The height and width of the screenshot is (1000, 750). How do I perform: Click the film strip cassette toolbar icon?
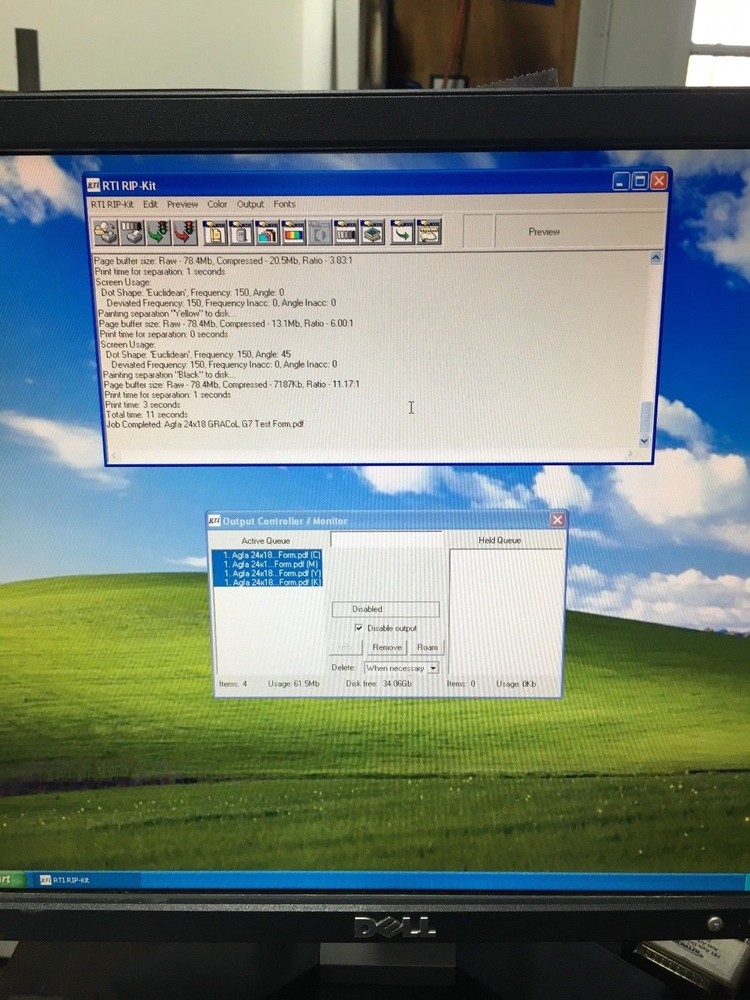pyautogui.click(x=346, y=233)
